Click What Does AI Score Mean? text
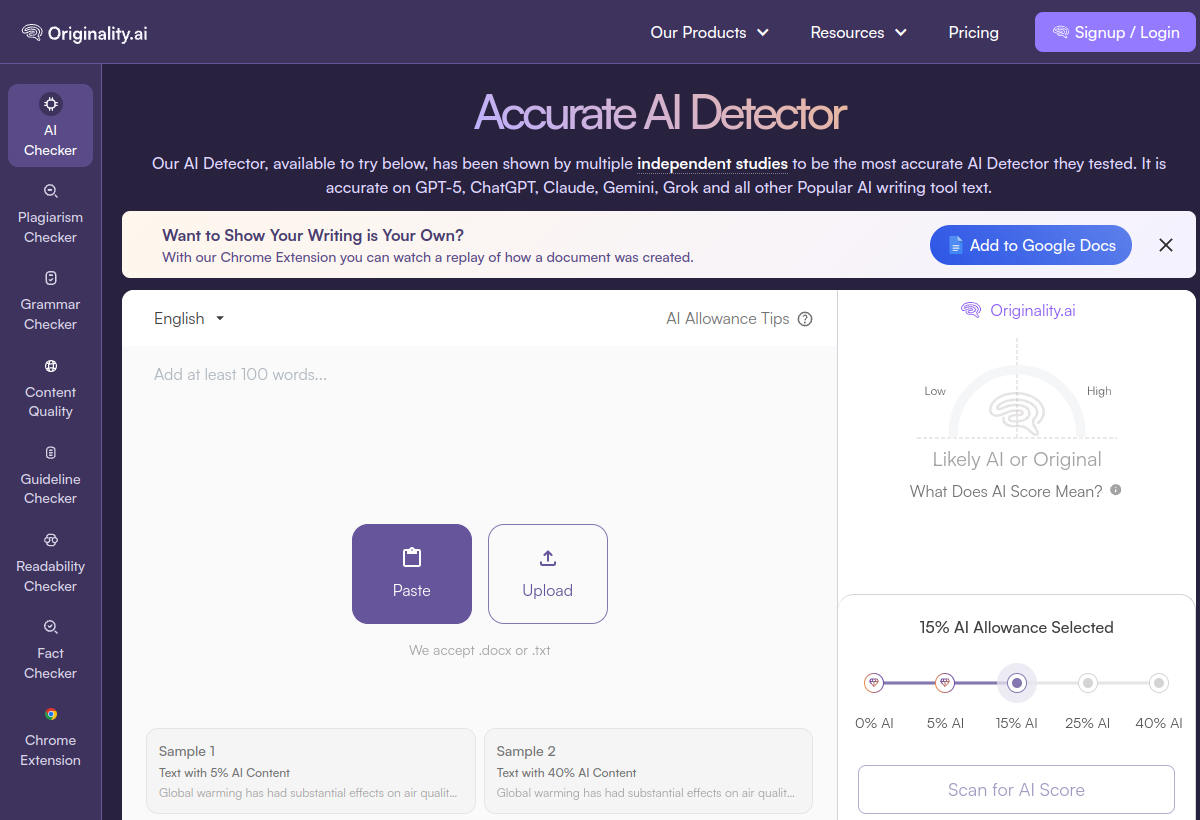Screen dimensions: 1200x820 point(1006,491)
